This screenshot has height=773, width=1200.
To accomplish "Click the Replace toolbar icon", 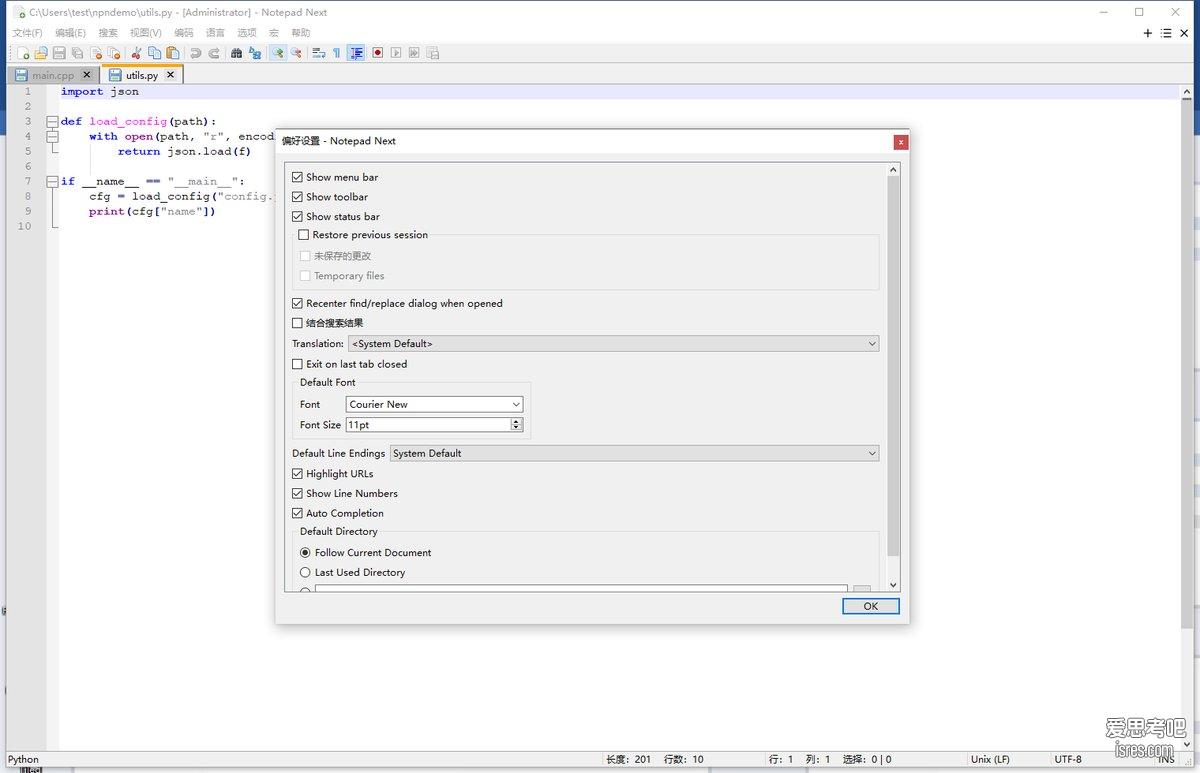I will (x=255, y=53).
